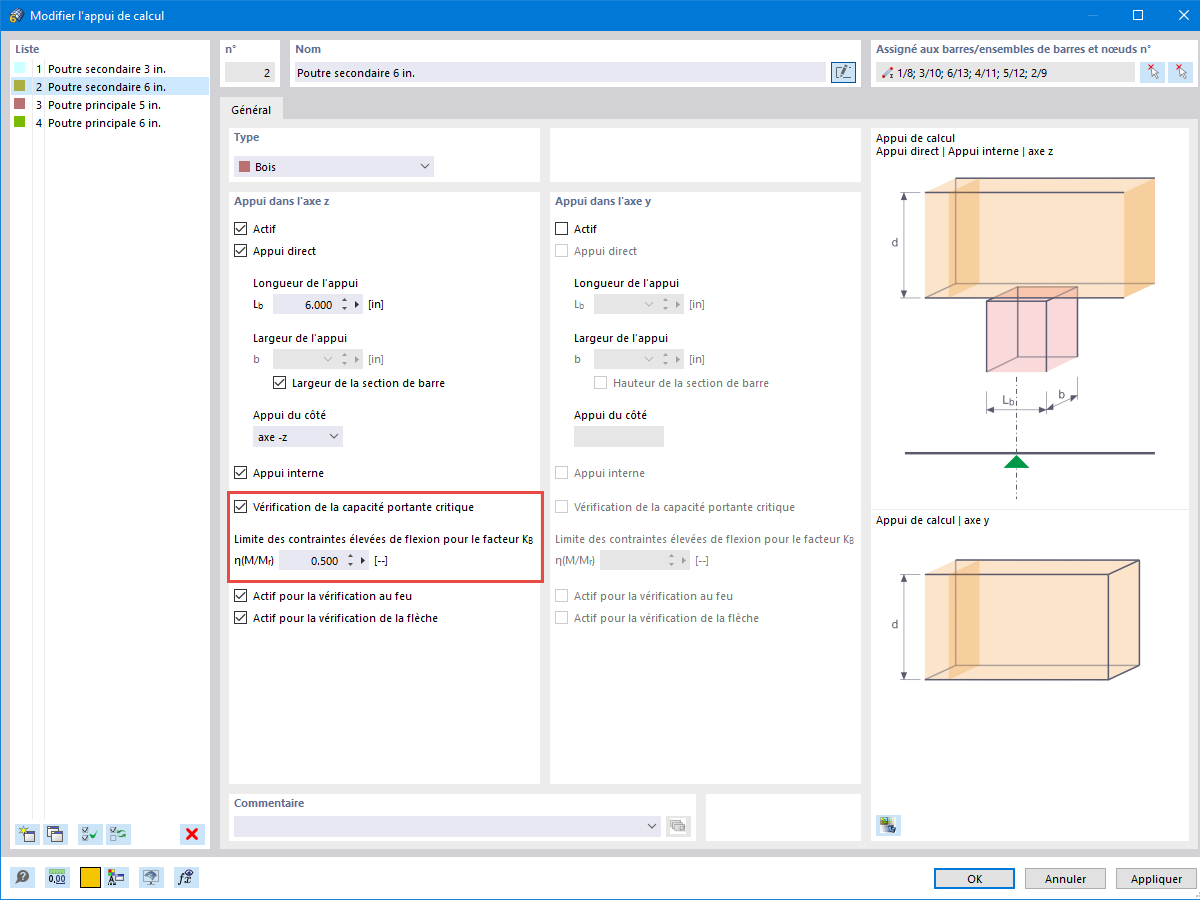Click the Appliquer button
Screen dimensions: 1200x900
coord(1157,879)
